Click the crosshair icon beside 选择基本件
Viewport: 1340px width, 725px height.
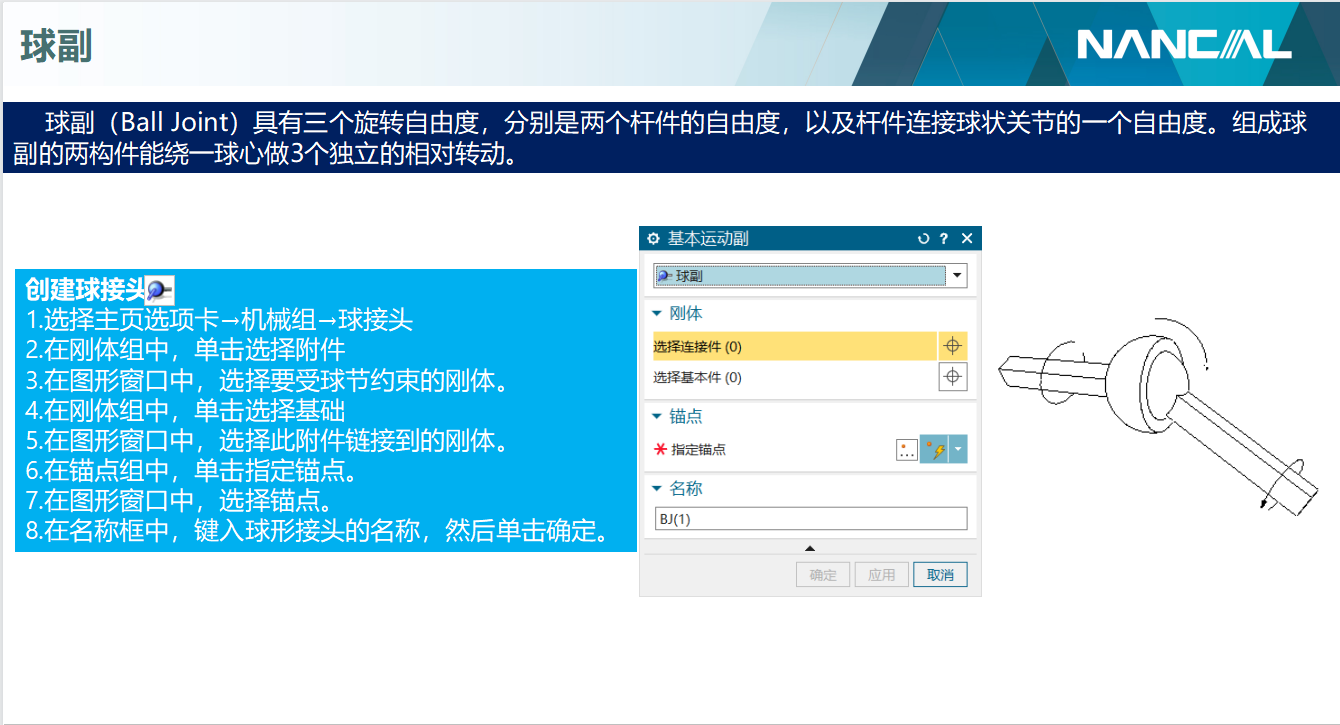[x=953, y=377]
